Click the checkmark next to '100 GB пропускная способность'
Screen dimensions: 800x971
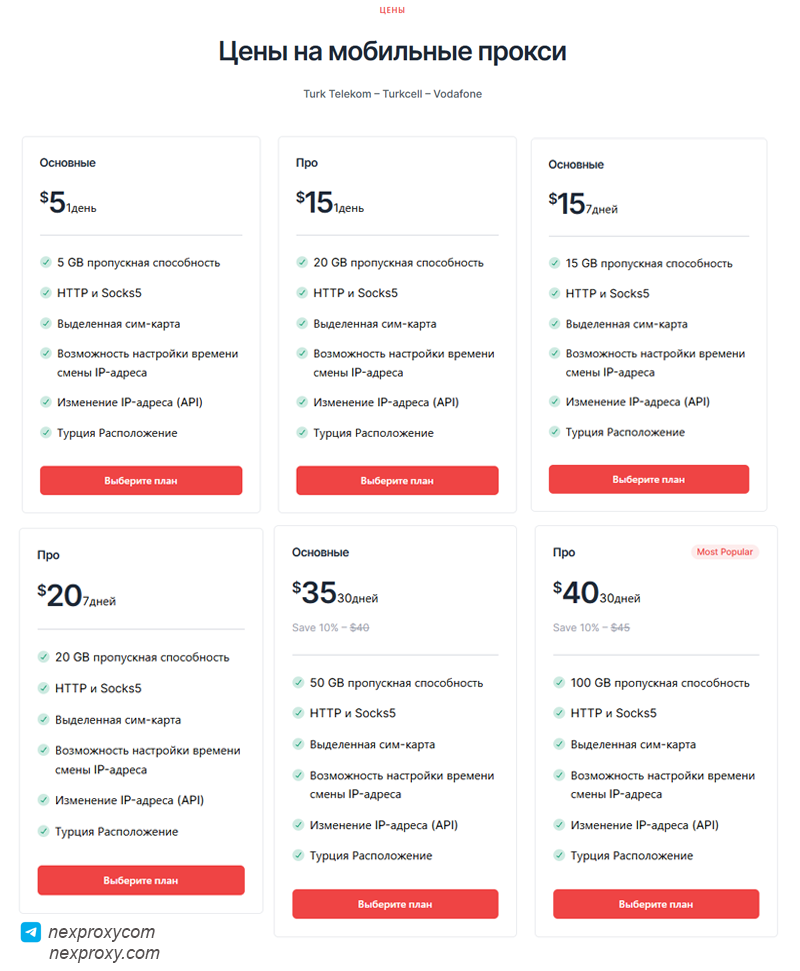(557, 683)
